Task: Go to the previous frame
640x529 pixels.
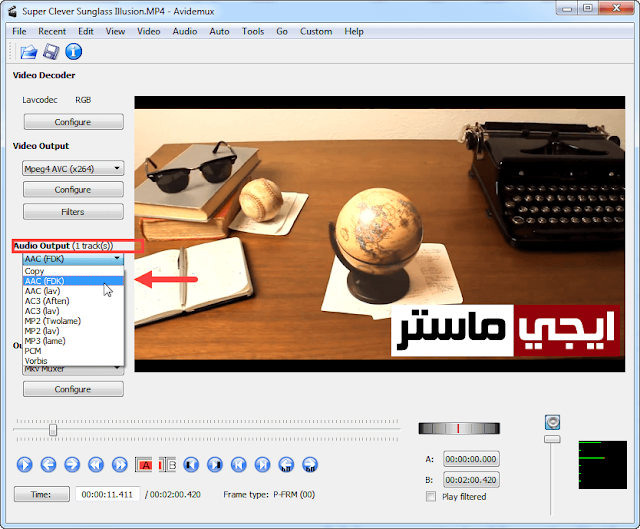Action: tap(48, 465)
